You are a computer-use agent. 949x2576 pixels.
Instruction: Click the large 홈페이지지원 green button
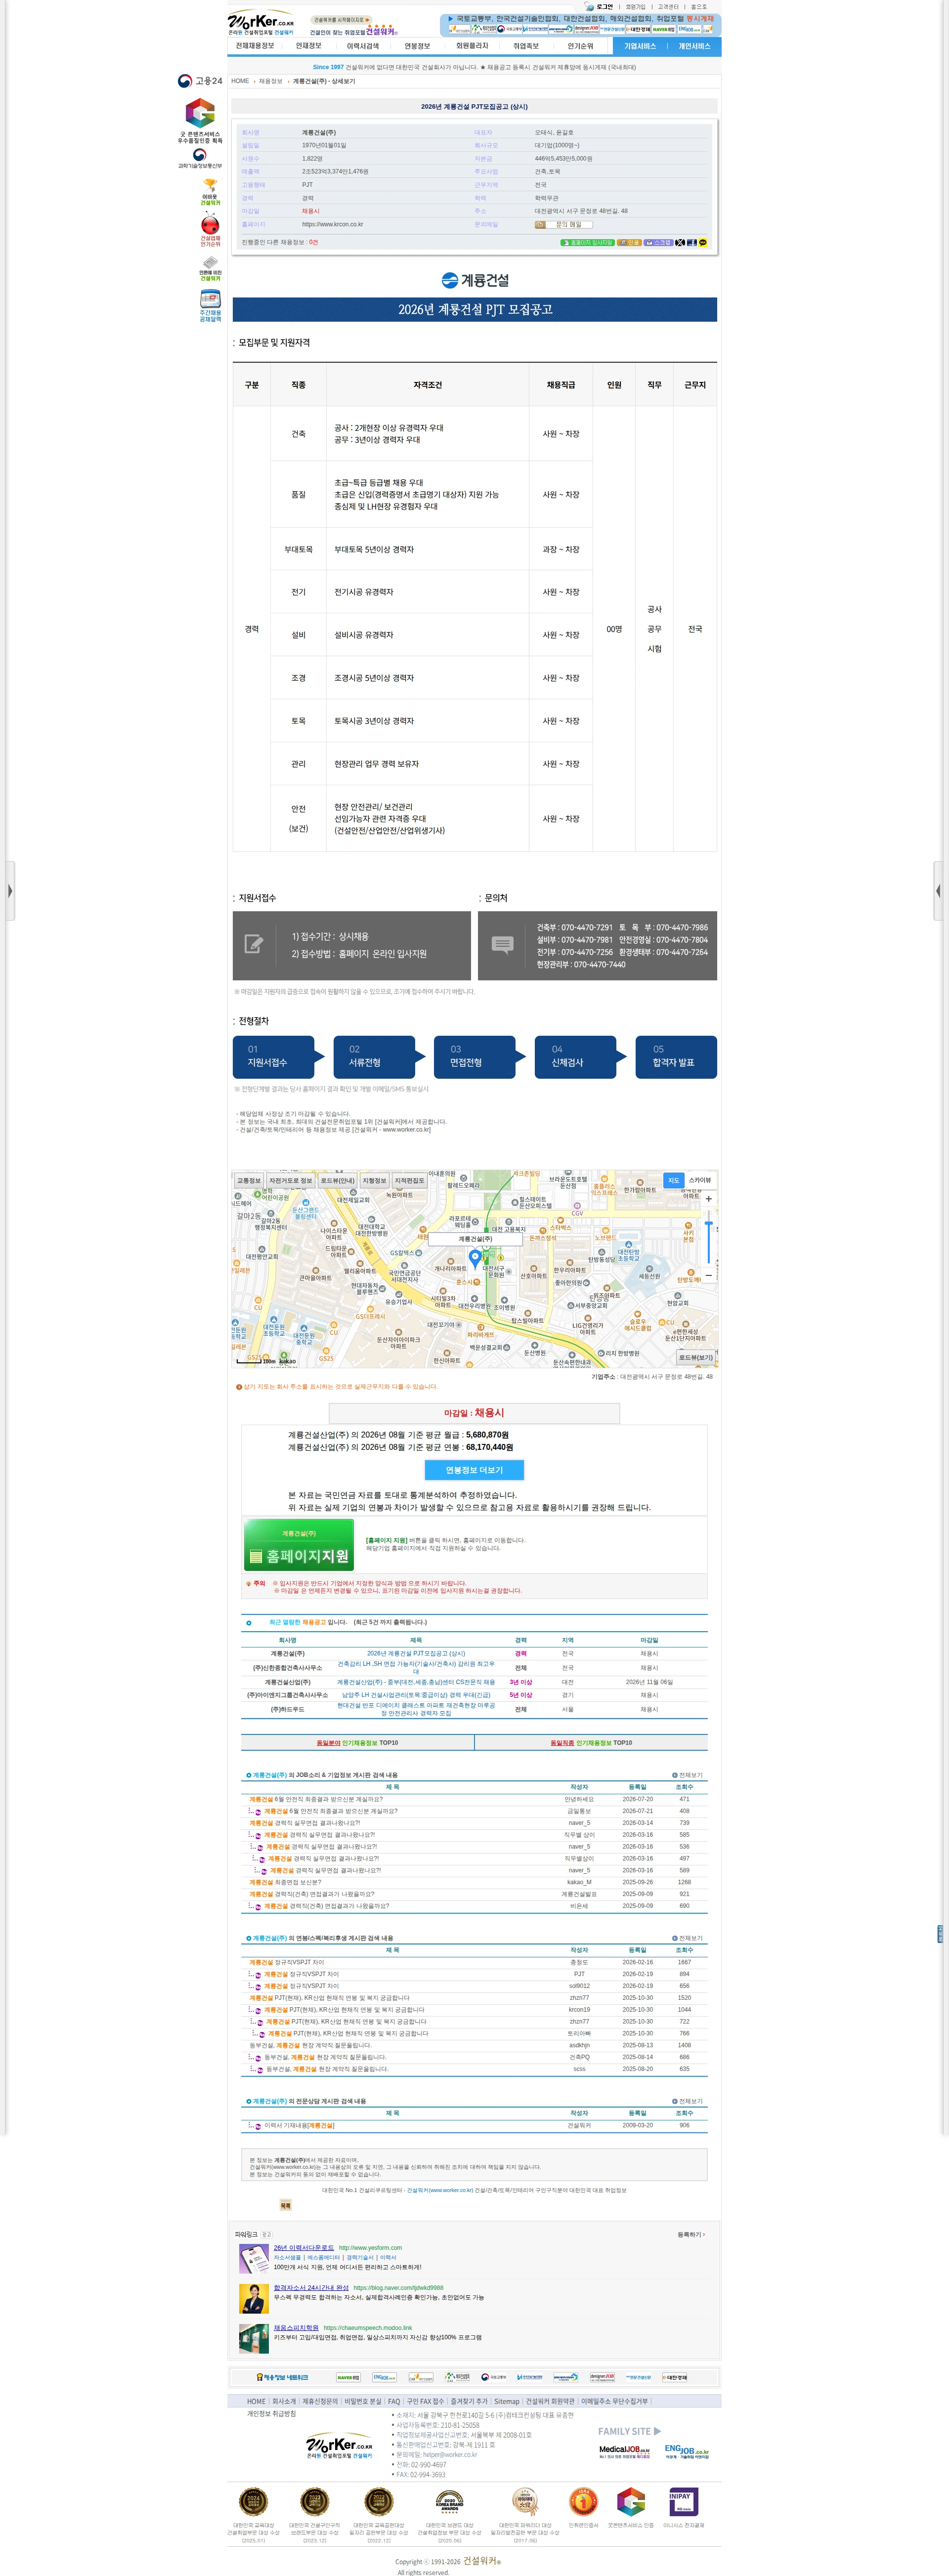coord(299,1545)
